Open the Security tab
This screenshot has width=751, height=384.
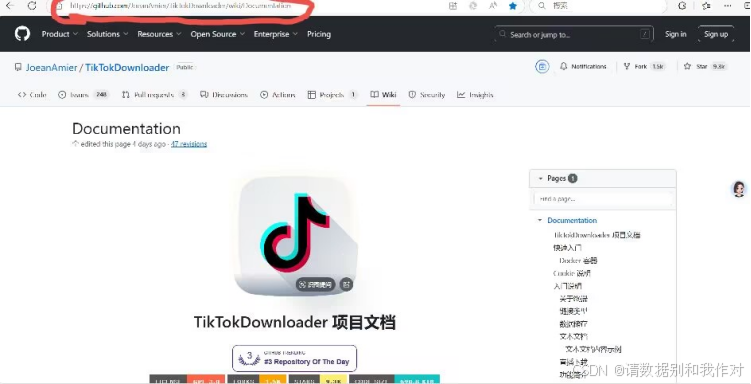coord(427,95)
